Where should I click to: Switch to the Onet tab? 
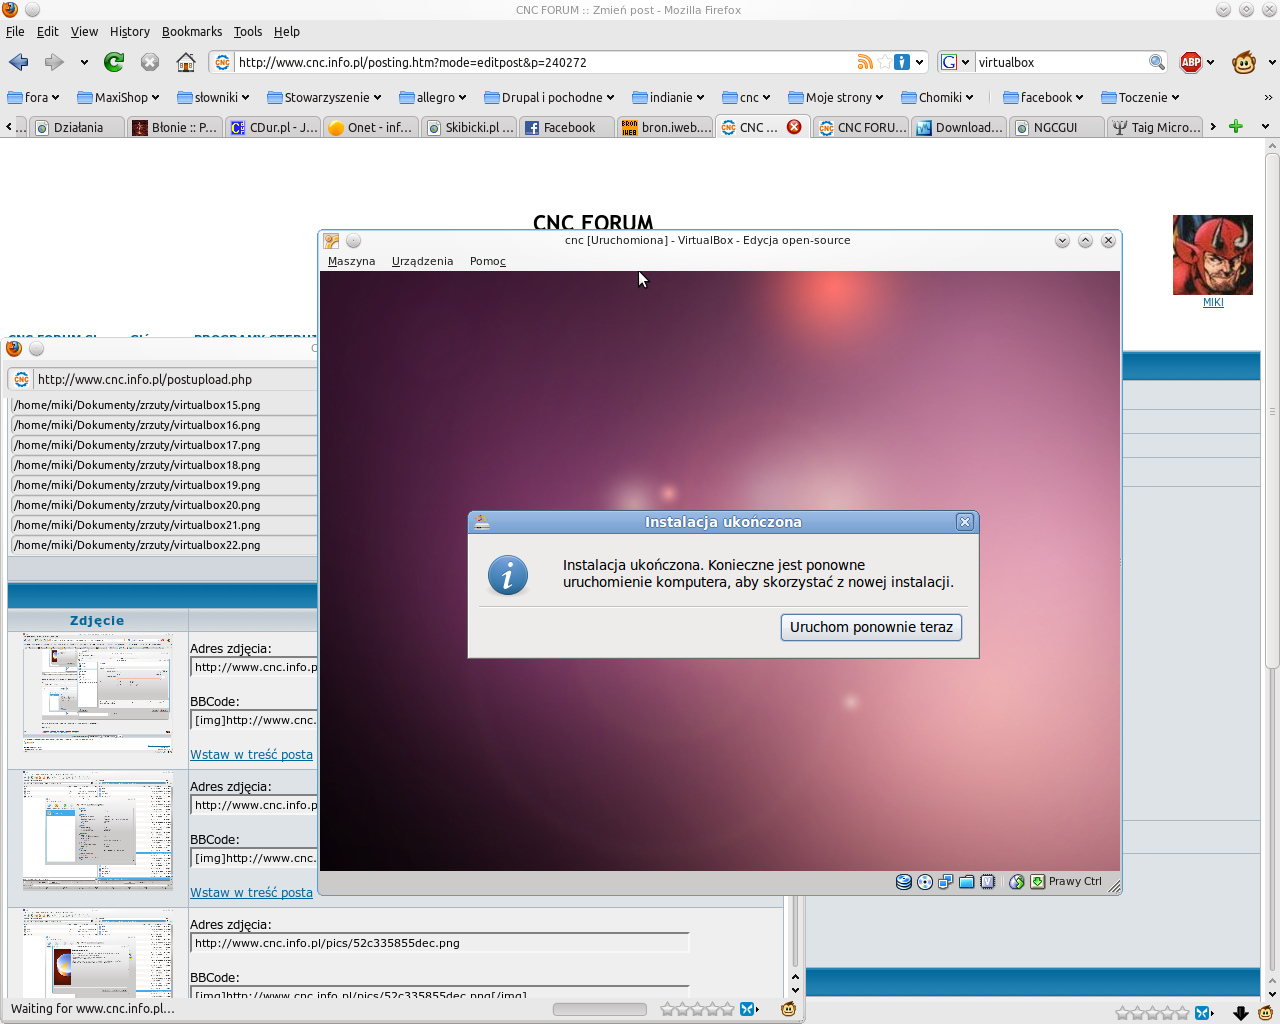point(371,127)
